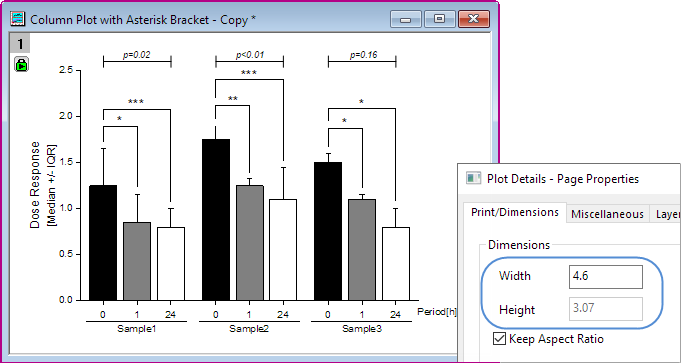Click the 24 tick label under Sample2
682x363 pixels.
click(x=283, y=314)
